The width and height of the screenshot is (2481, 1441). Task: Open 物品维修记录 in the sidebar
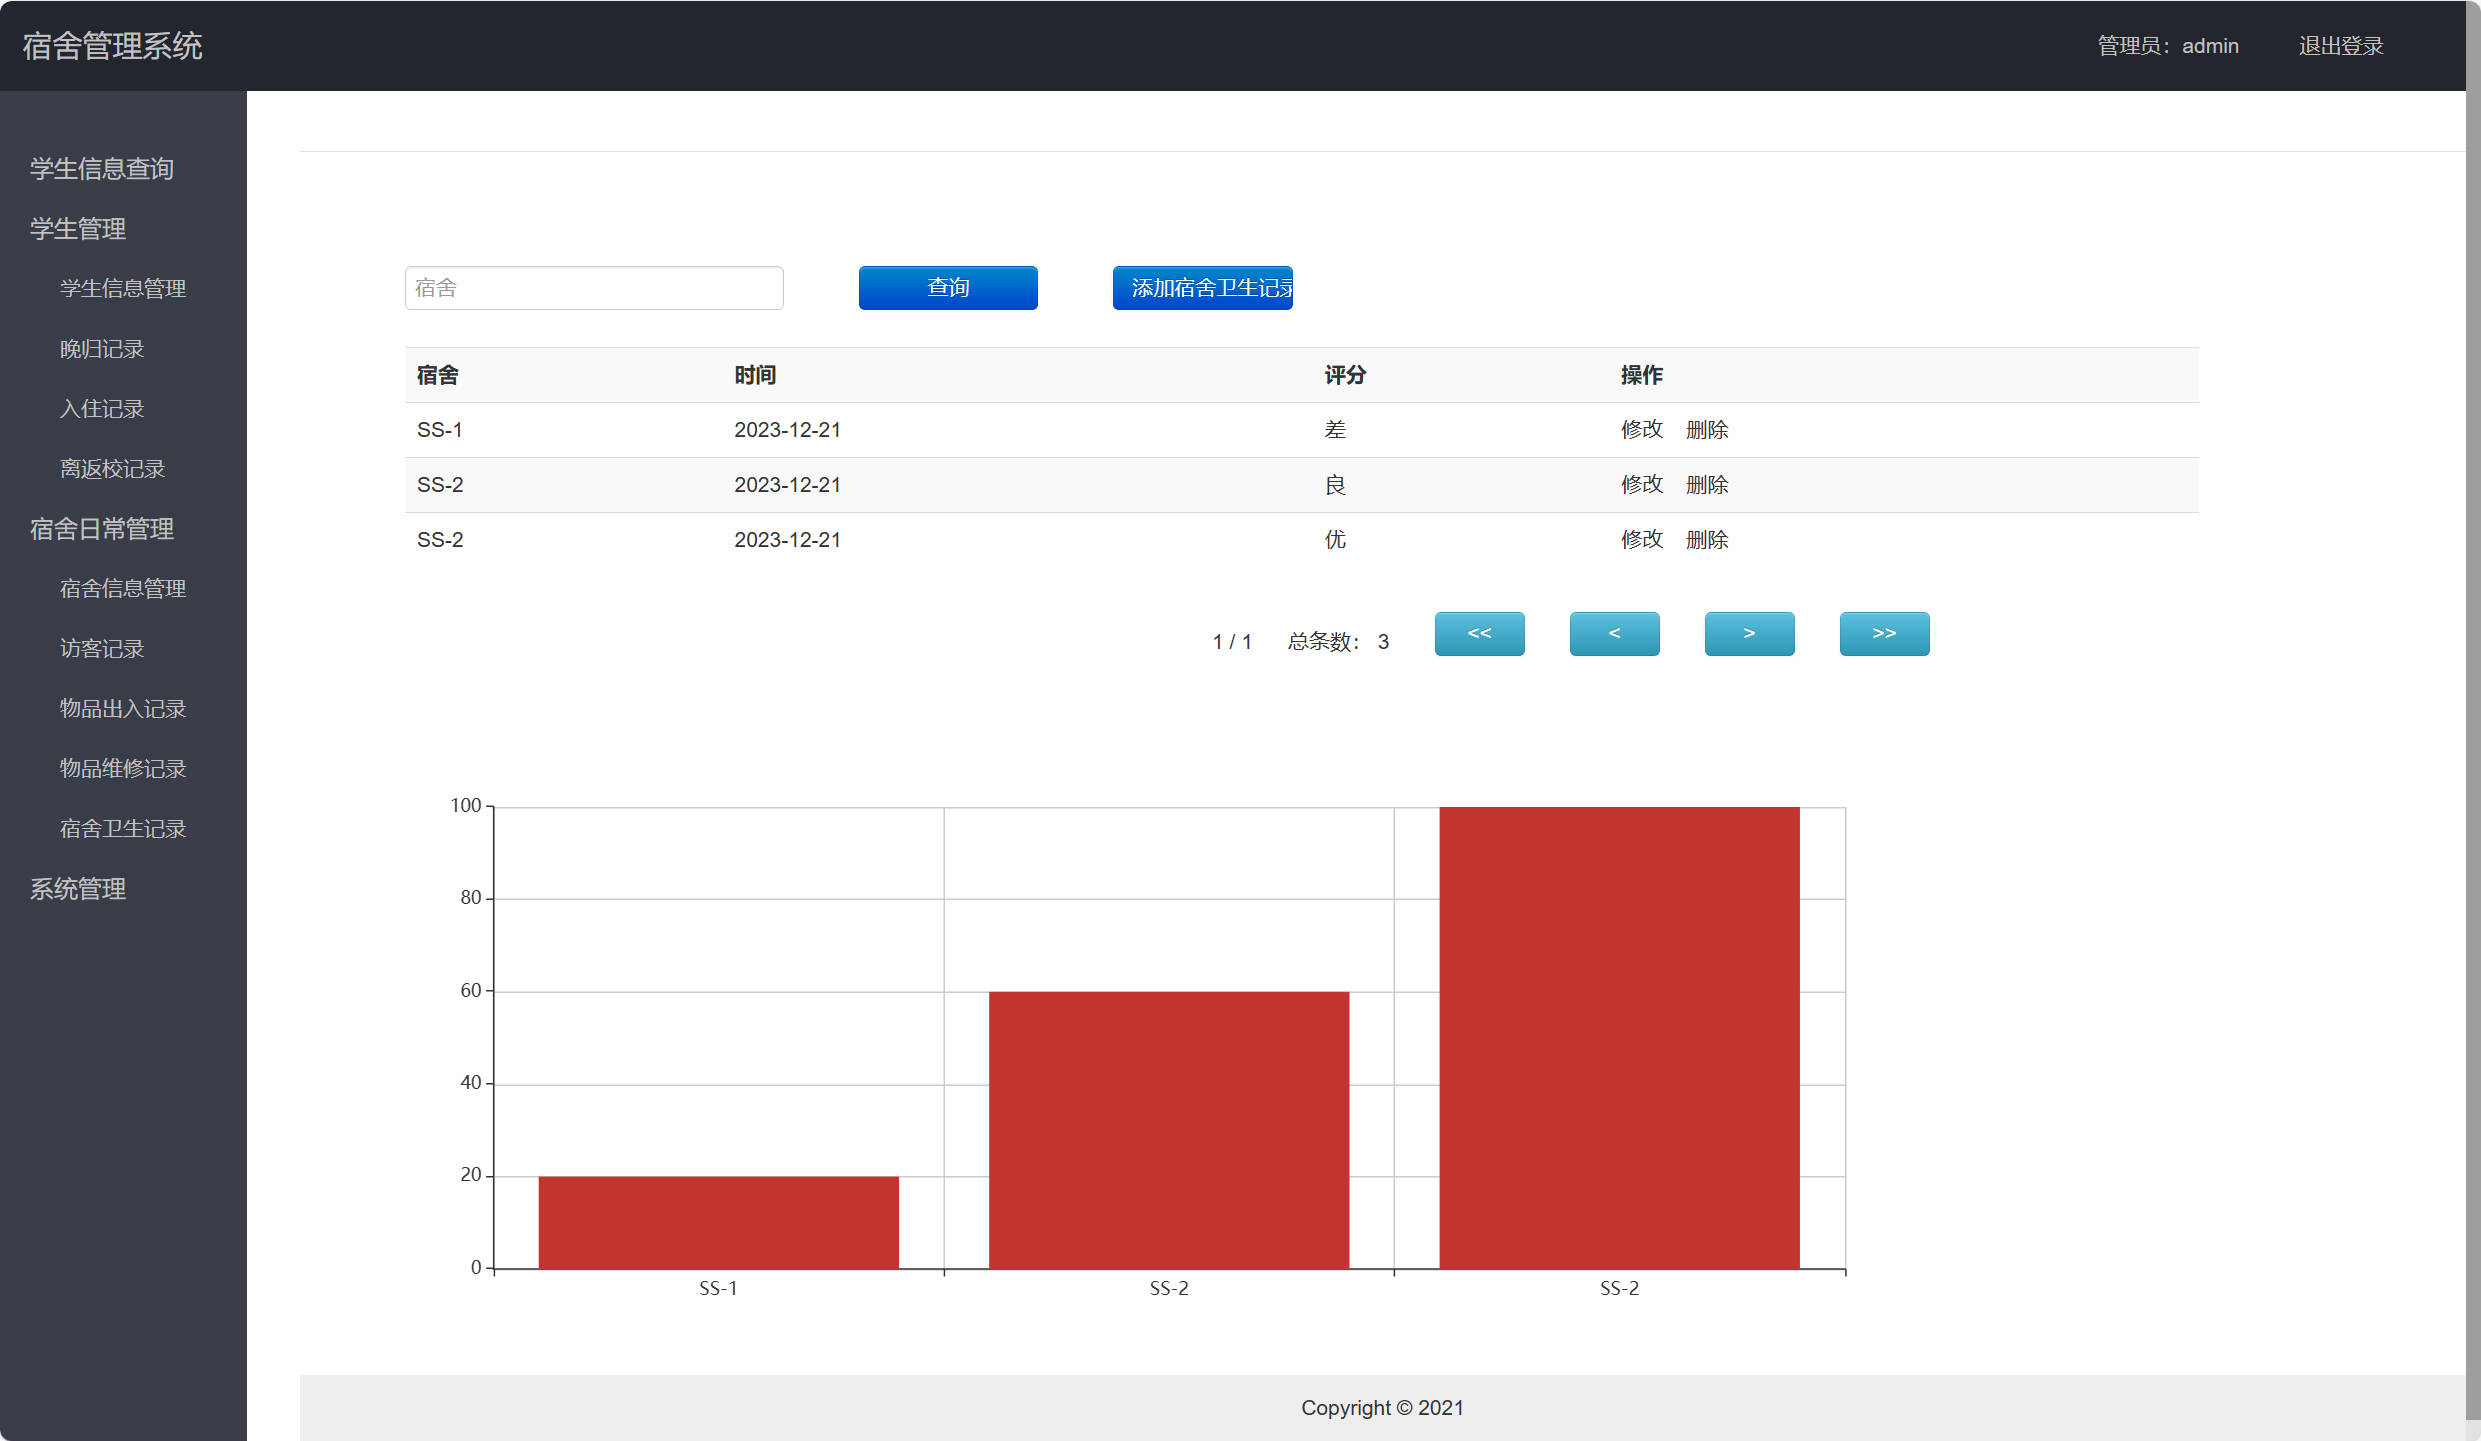tap(123, 769)
